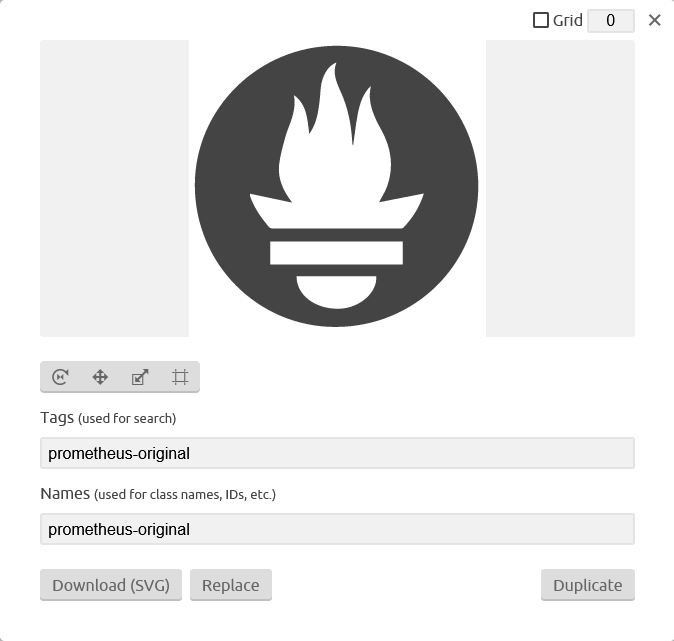674x641 pixels.
Task: Close the icon edit dialog
Action: coord(654,20)
